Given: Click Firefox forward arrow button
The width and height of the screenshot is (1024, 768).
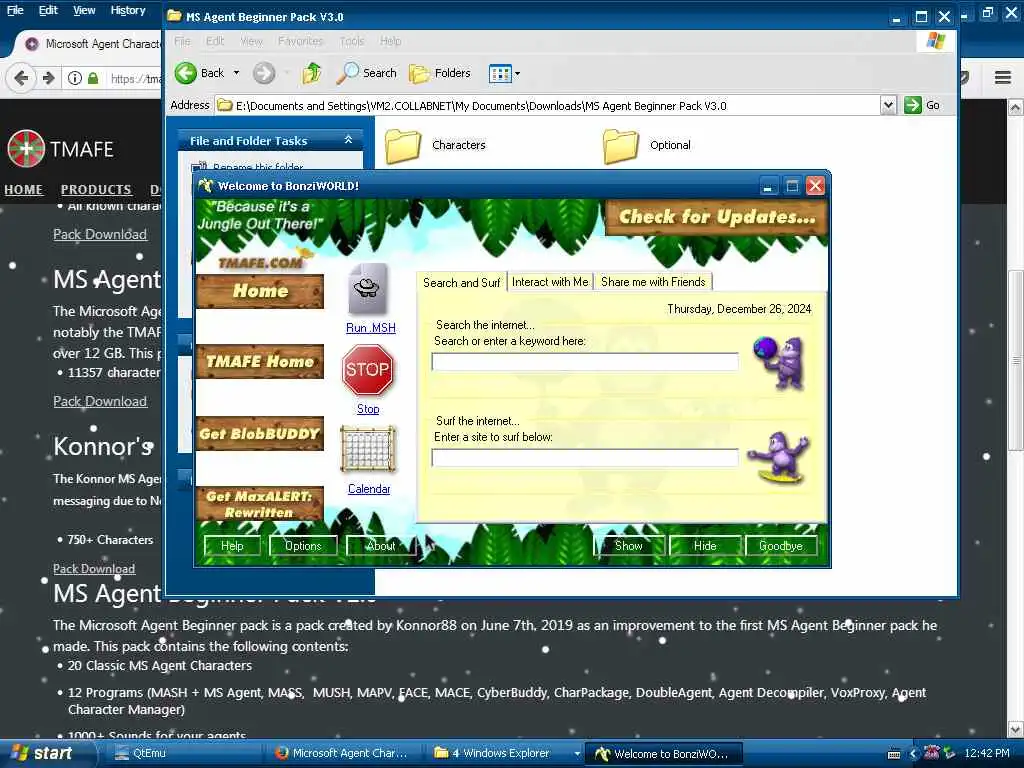Looking at the screenshot, I should point(48,78).
